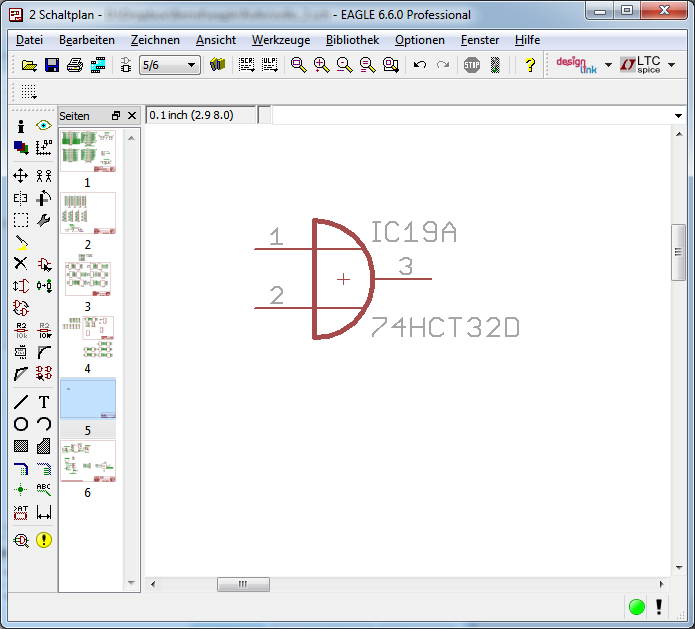695x629 pixels.
Task: Toggle layer display with eye icon
Action: (x=44, y=126)
